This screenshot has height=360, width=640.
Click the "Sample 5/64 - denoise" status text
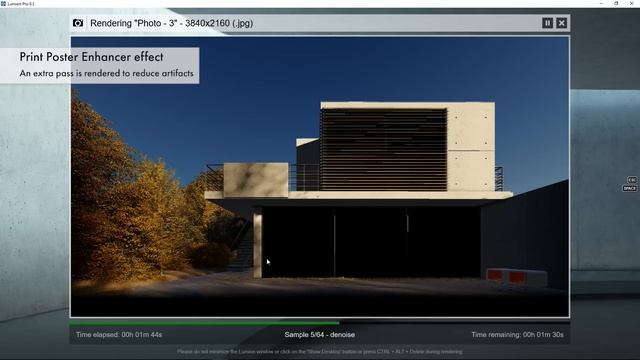tap(320, 335)
